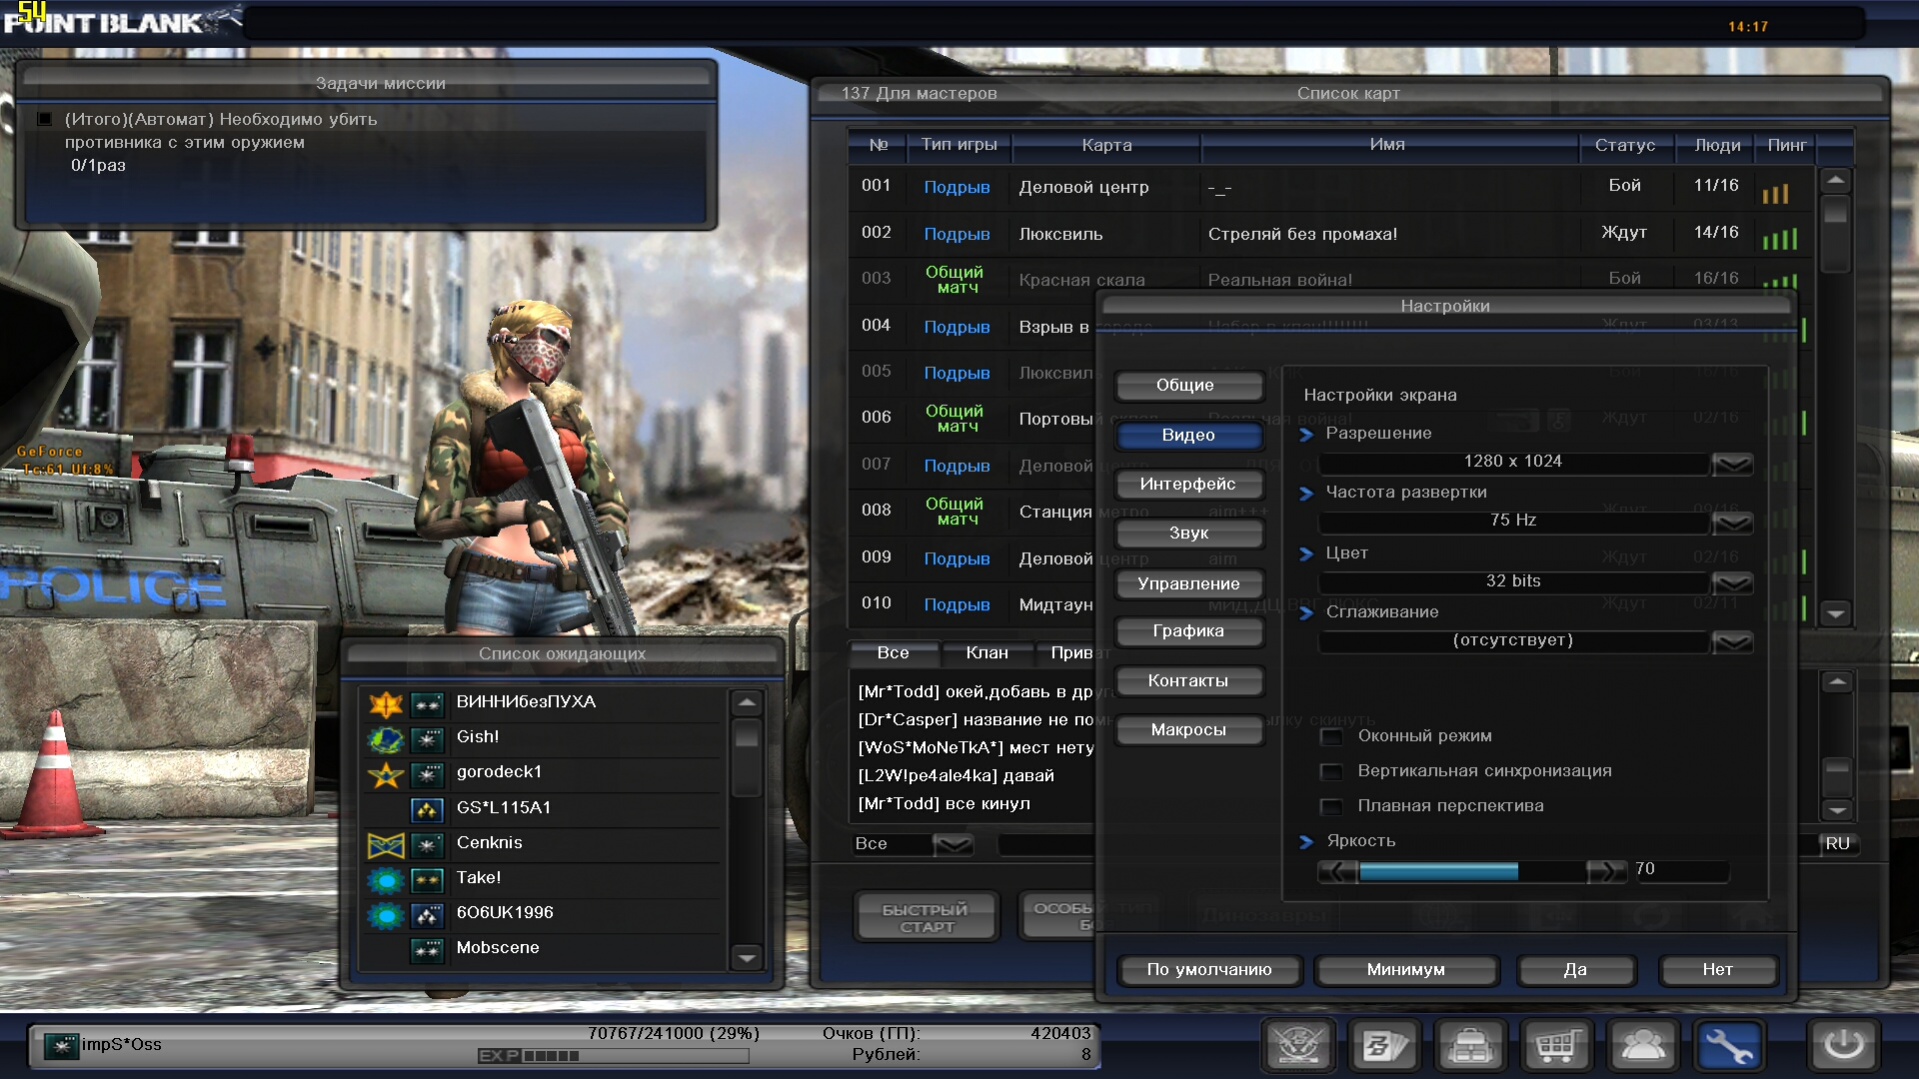Open the shopping cart store icon
This screenshot has height=1079, width=1919.
click(1556, 1046)
